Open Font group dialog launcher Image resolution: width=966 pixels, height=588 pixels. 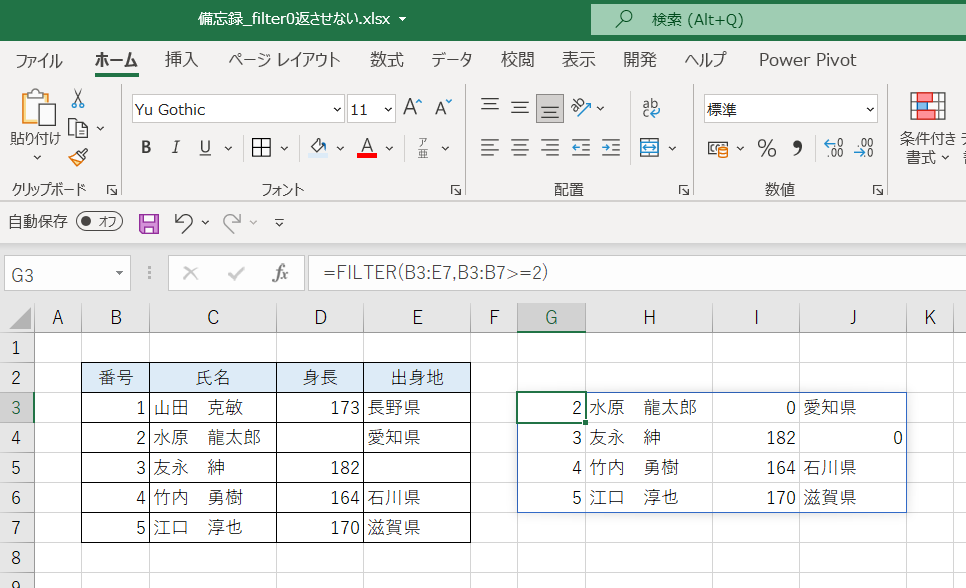[456, 190]
